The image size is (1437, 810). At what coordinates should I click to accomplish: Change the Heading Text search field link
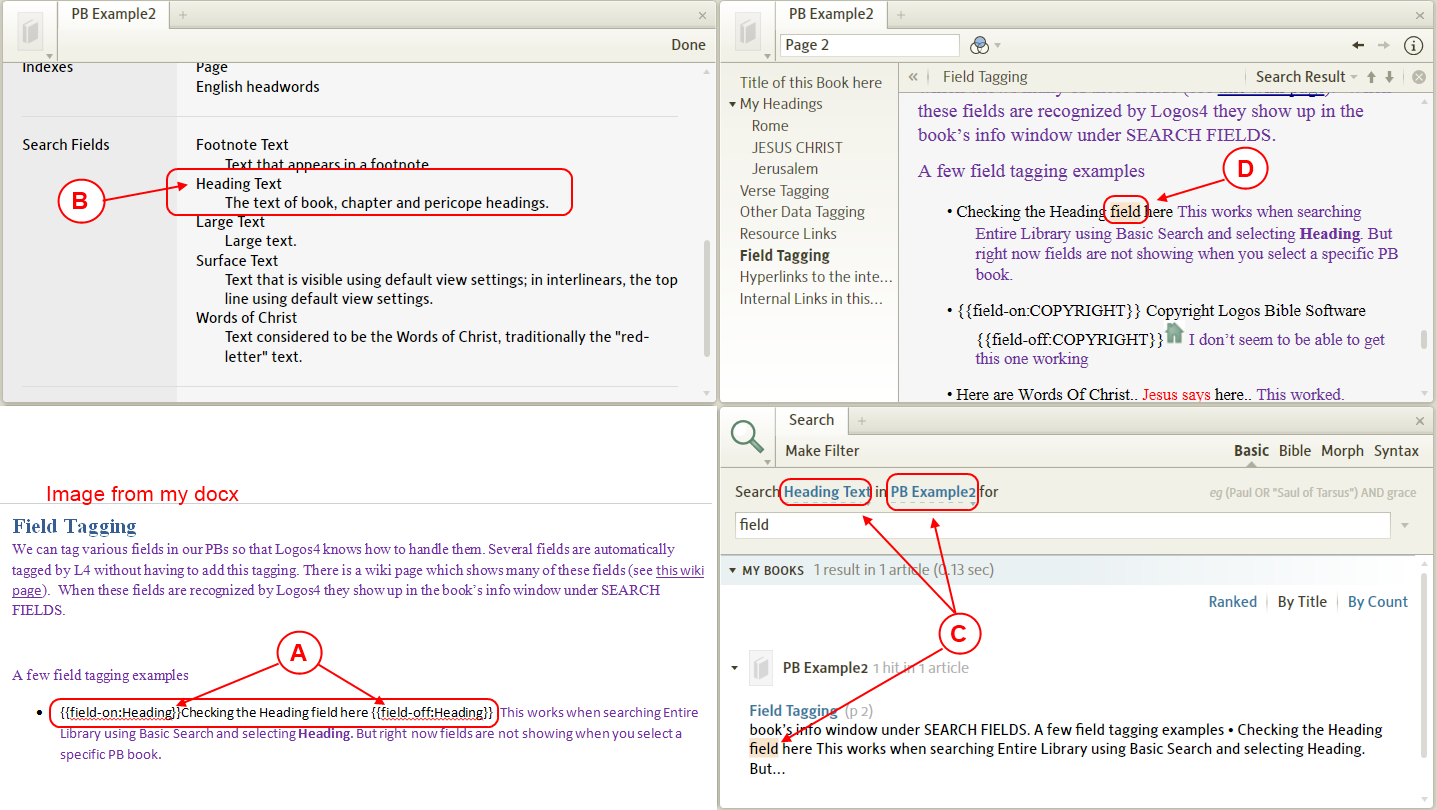tap(827, 492)
